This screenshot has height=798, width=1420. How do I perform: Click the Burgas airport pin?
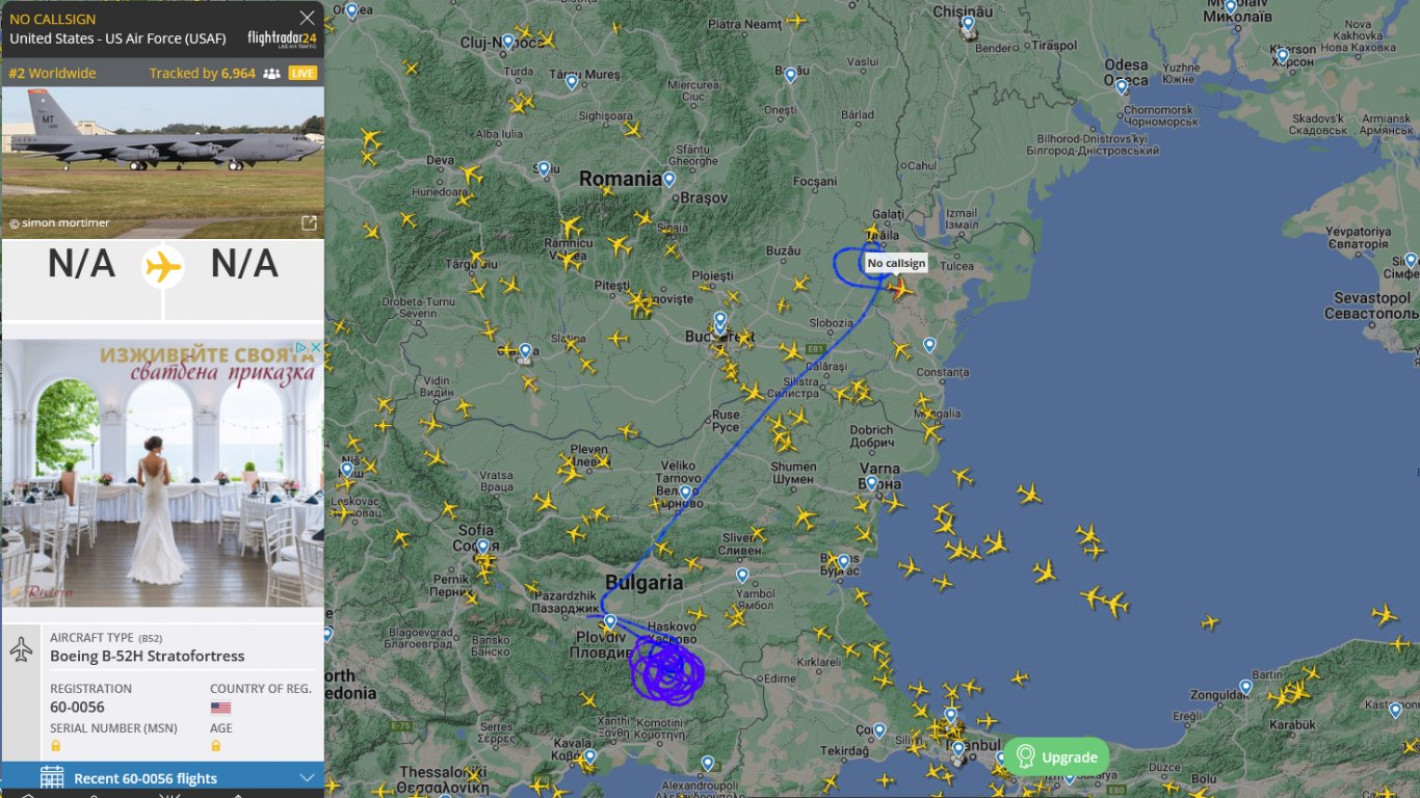[843, 564]
